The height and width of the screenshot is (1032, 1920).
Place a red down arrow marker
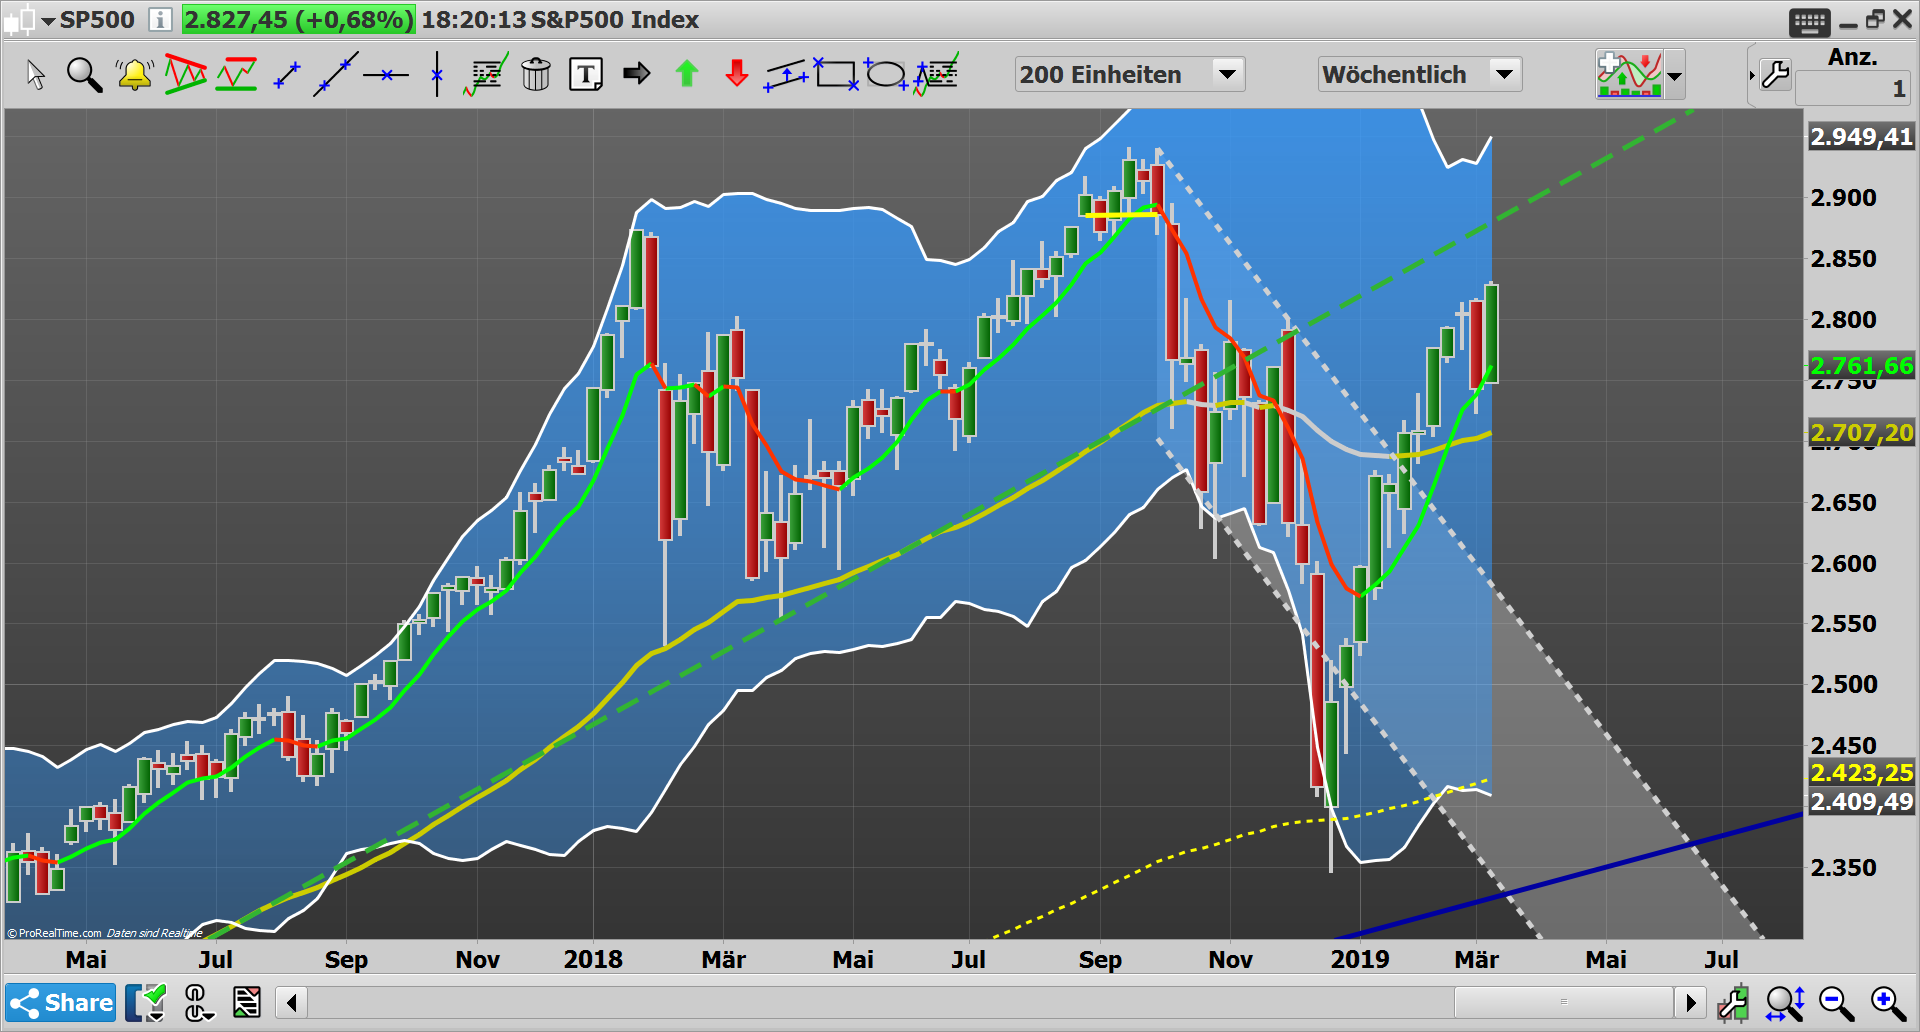coord(737,73)
